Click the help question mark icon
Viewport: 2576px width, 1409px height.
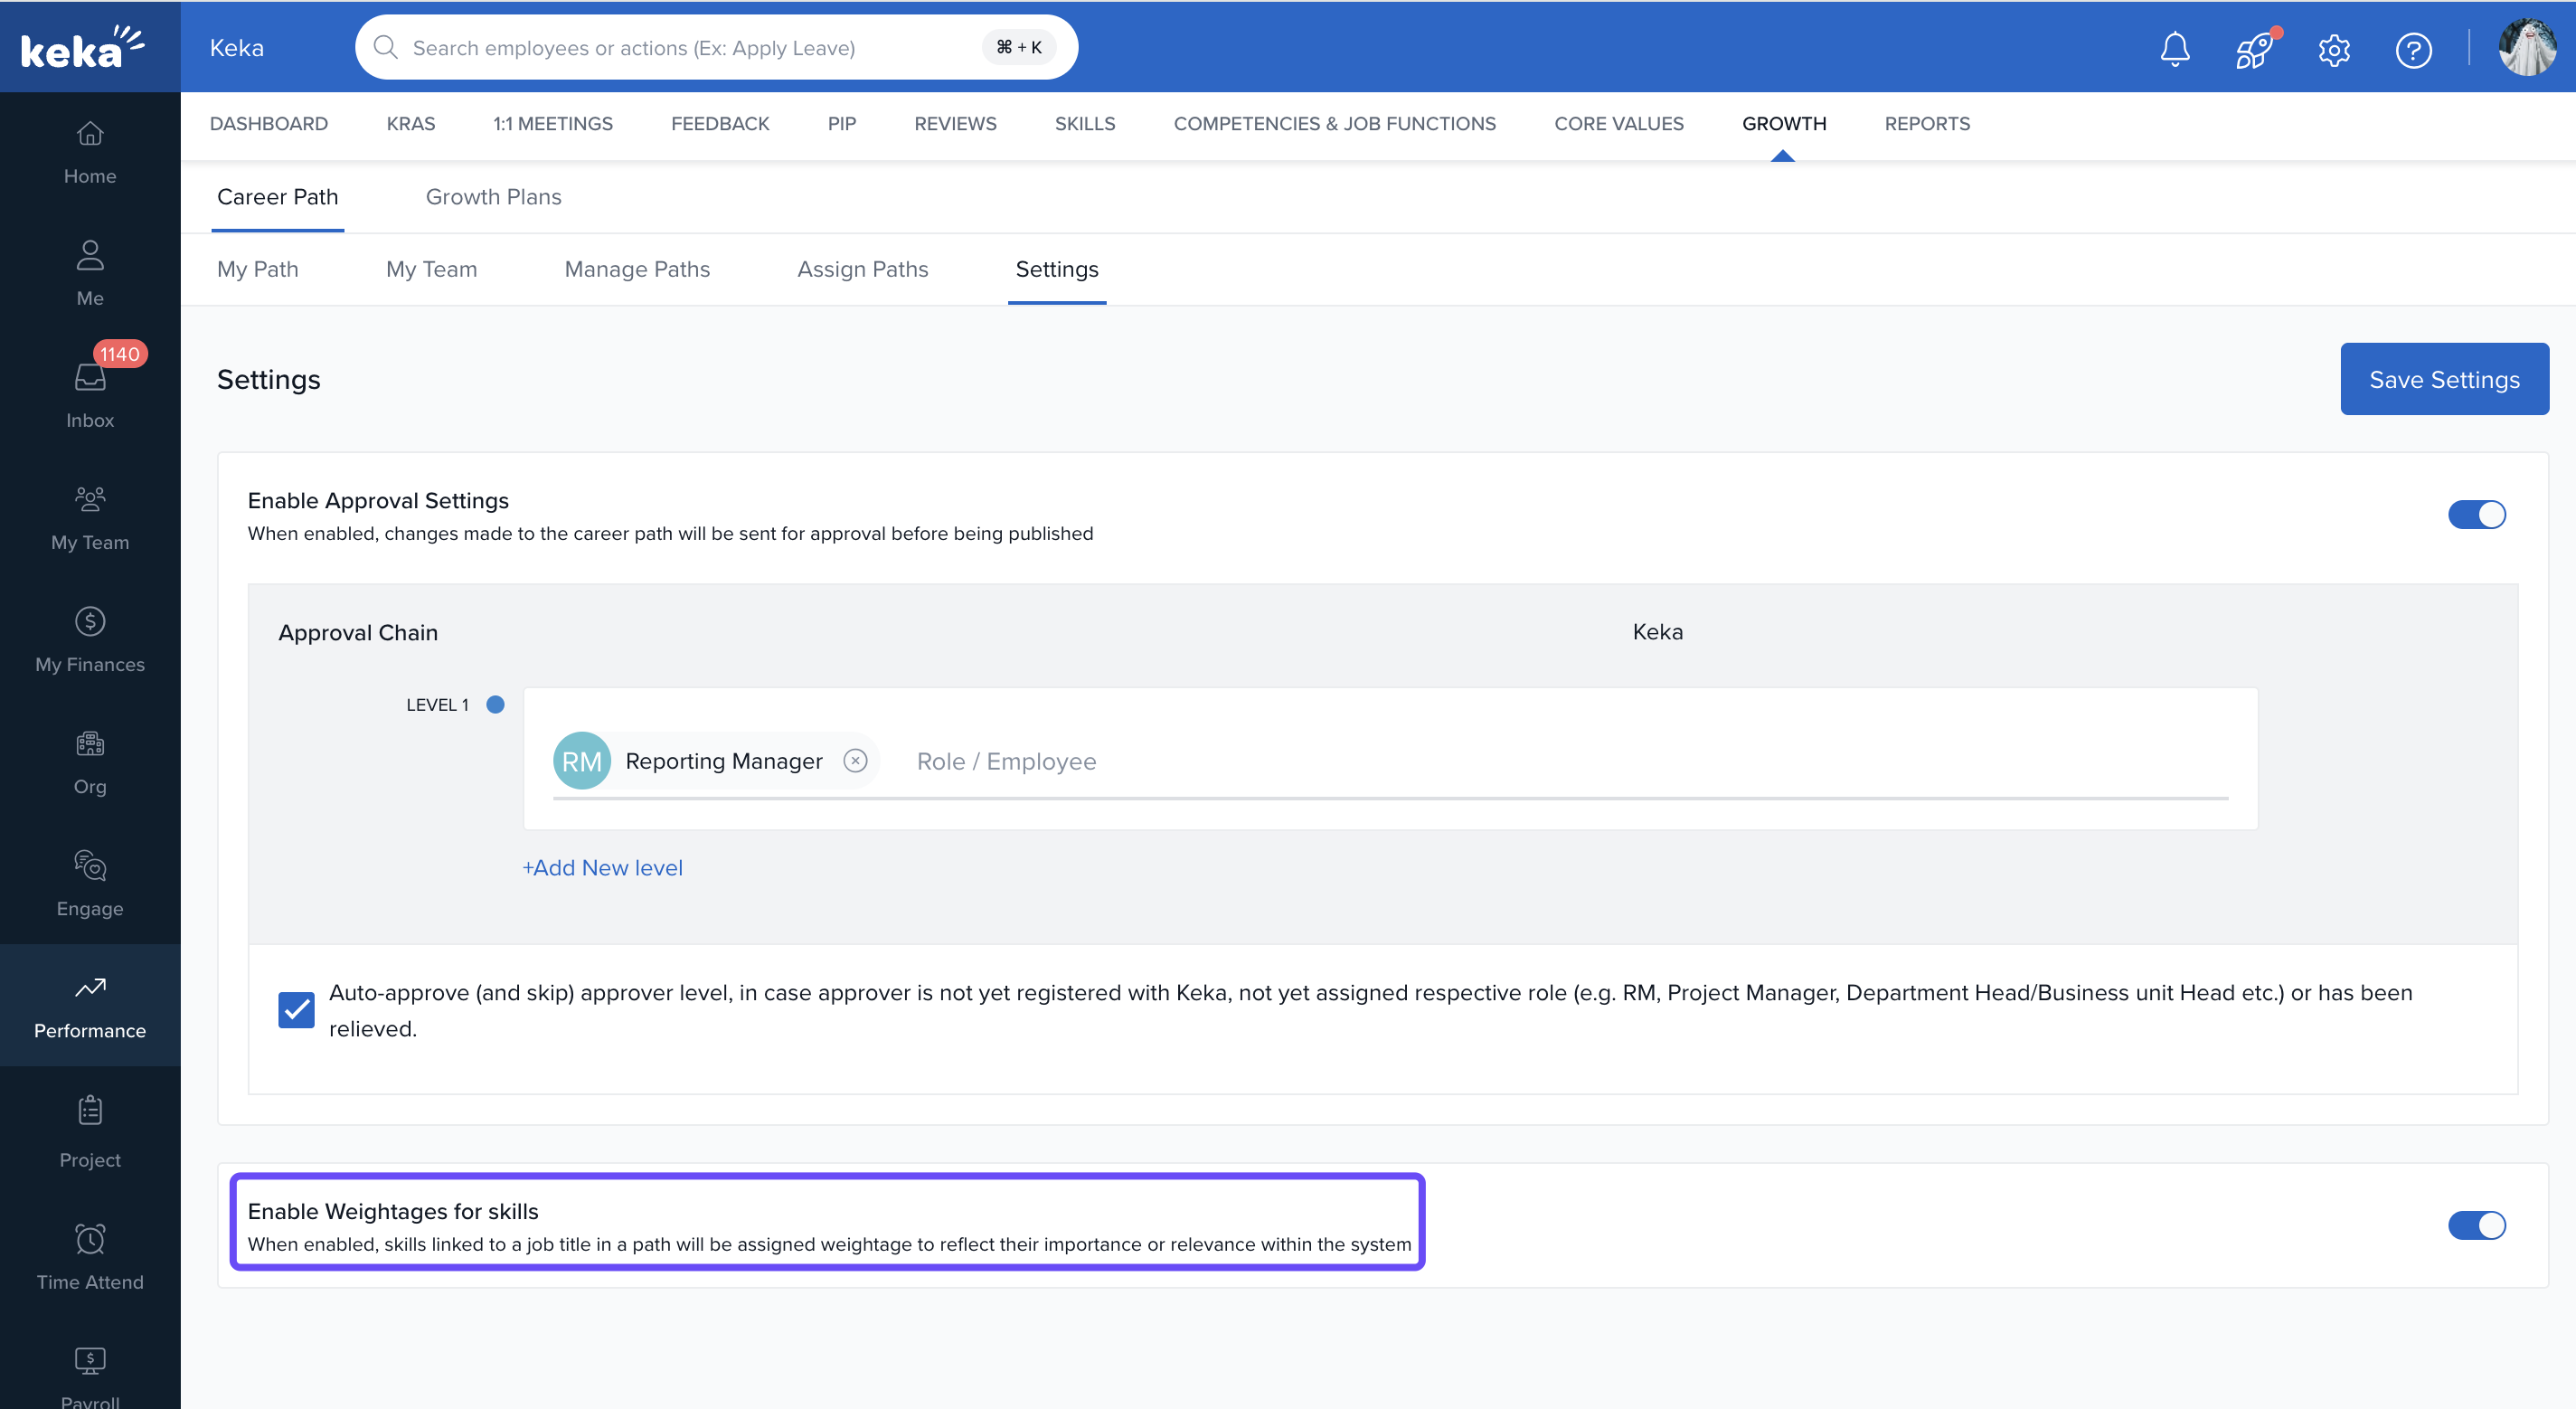2412,49
